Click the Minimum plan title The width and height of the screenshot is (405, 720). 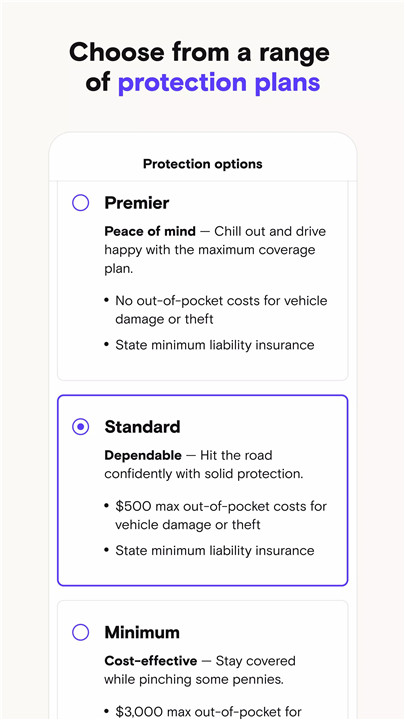point(142,632)
